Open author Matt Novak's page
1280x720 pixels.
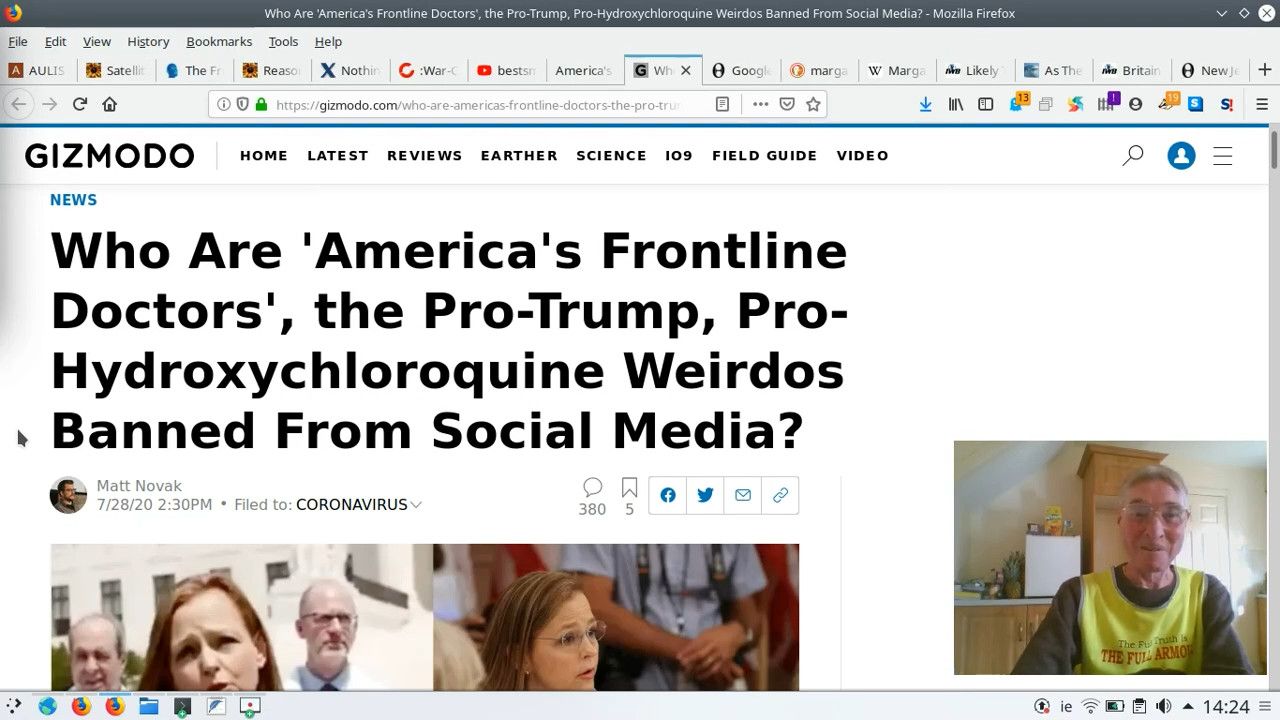(x=139, y=486)
